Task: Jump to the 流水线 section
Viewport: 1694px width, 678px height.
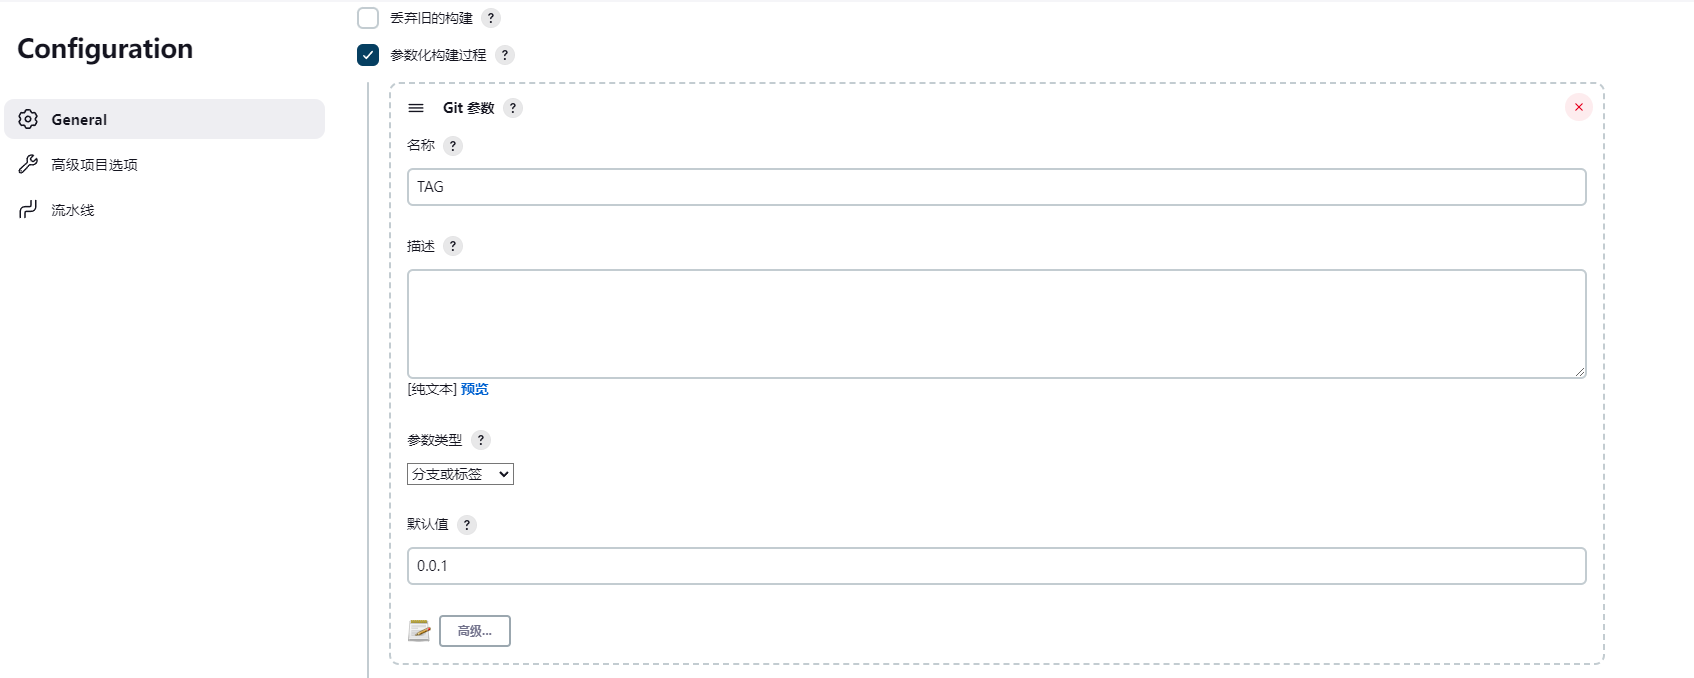Action: (73, 209)
